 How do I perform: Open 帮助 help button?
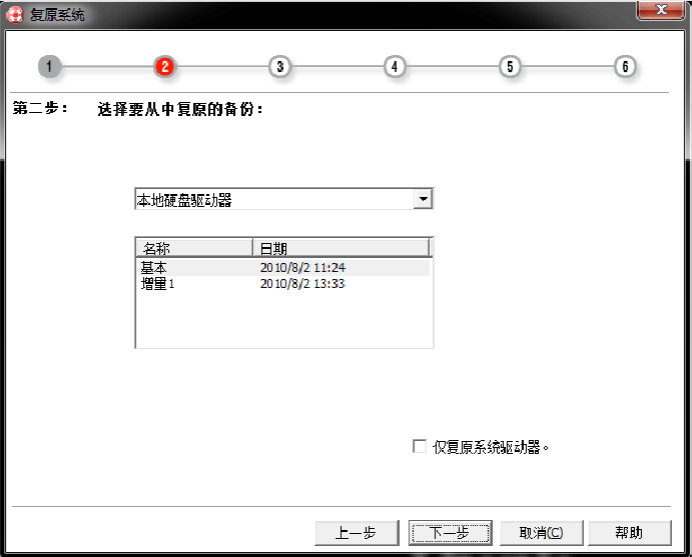tap(628, 533)
